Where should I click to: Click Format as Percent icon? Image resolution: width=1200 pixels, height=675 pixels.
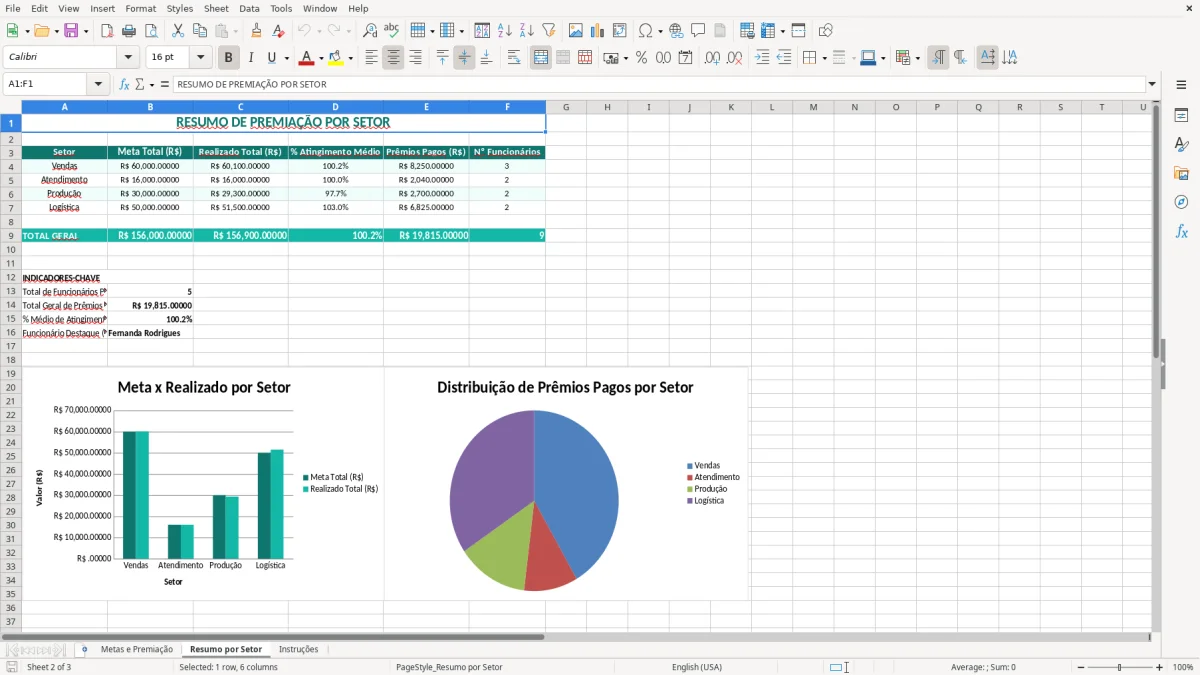642,58
